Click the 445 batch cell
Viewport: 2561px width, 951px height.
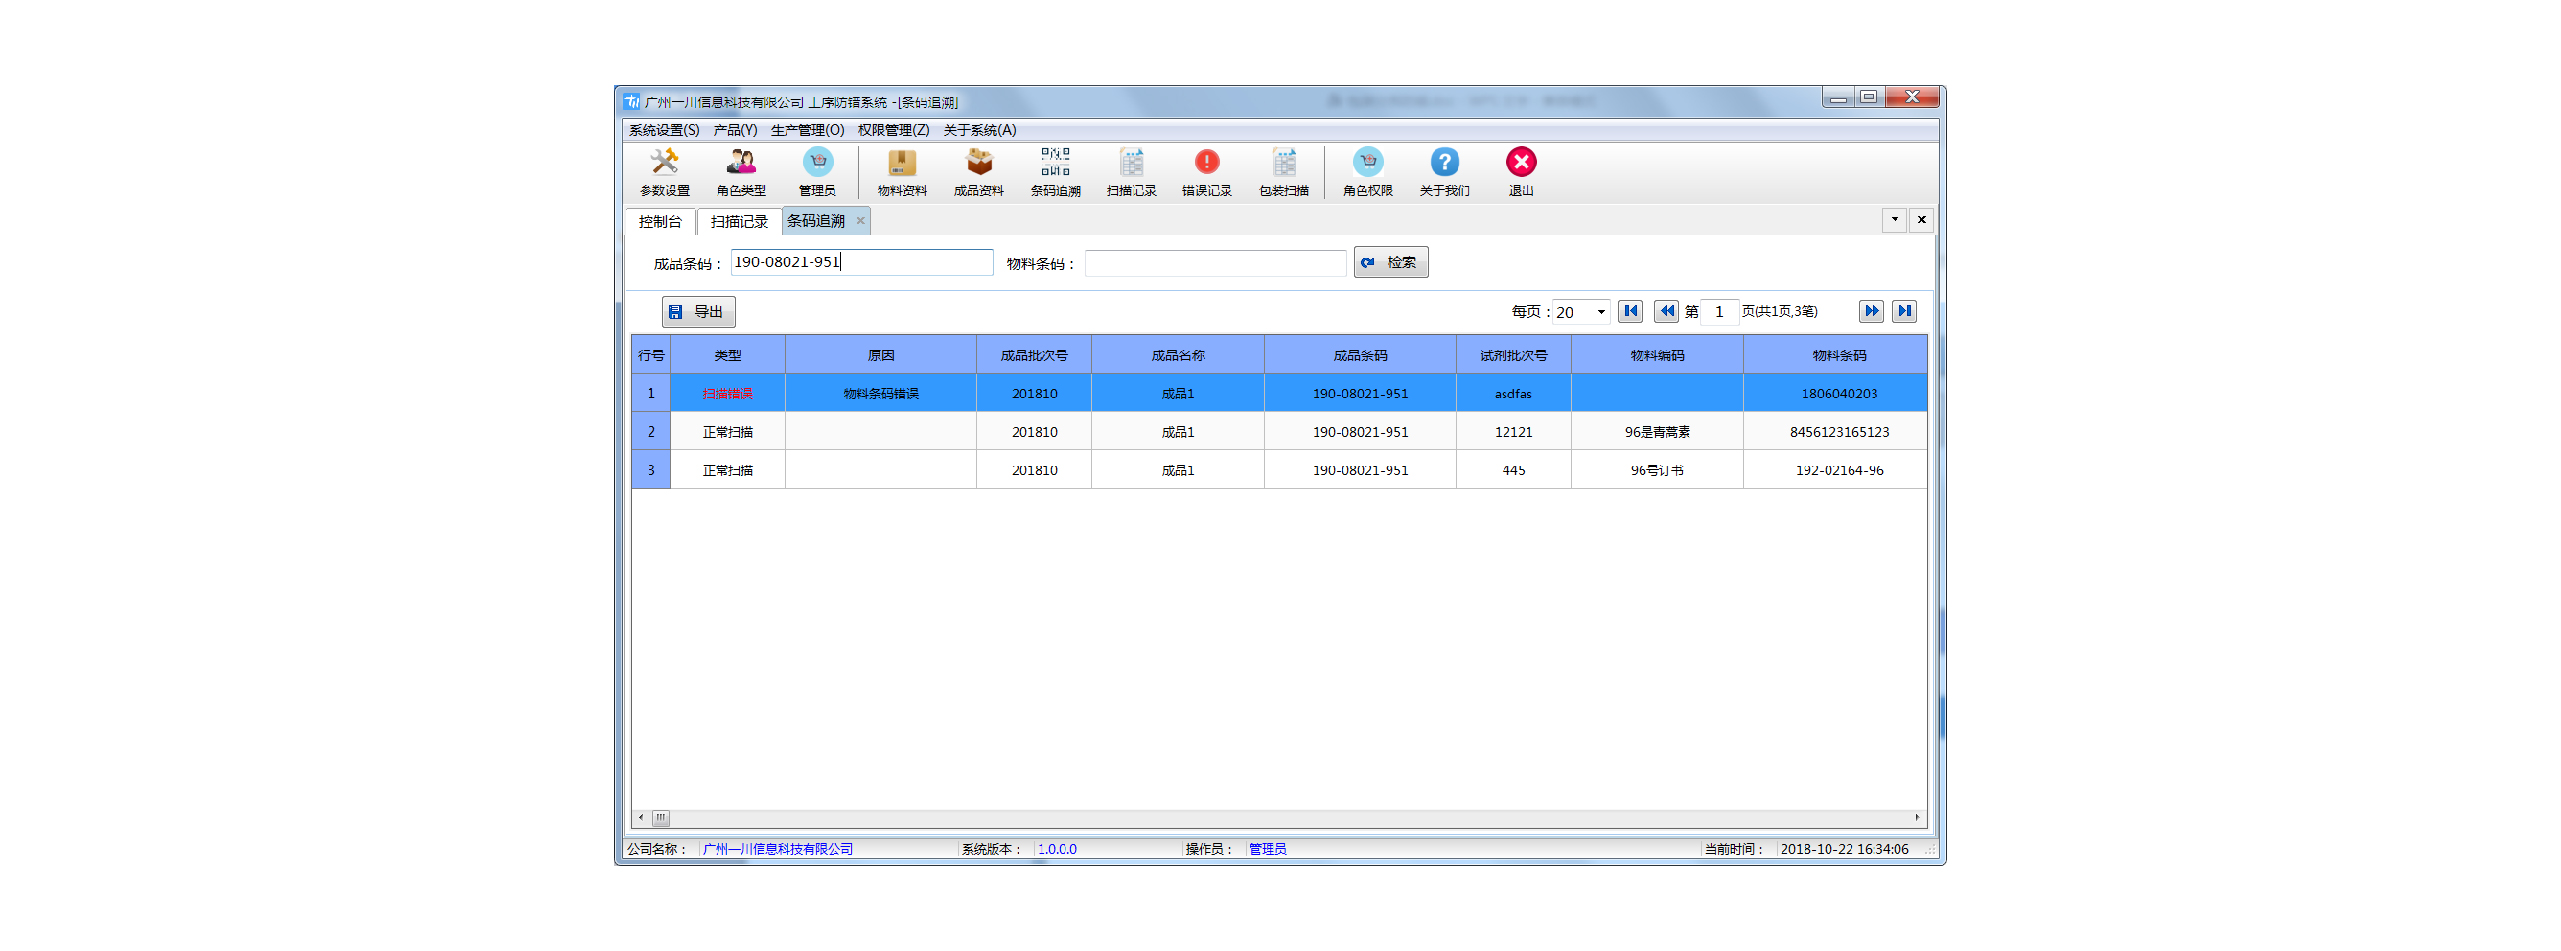click(1514, 470)
